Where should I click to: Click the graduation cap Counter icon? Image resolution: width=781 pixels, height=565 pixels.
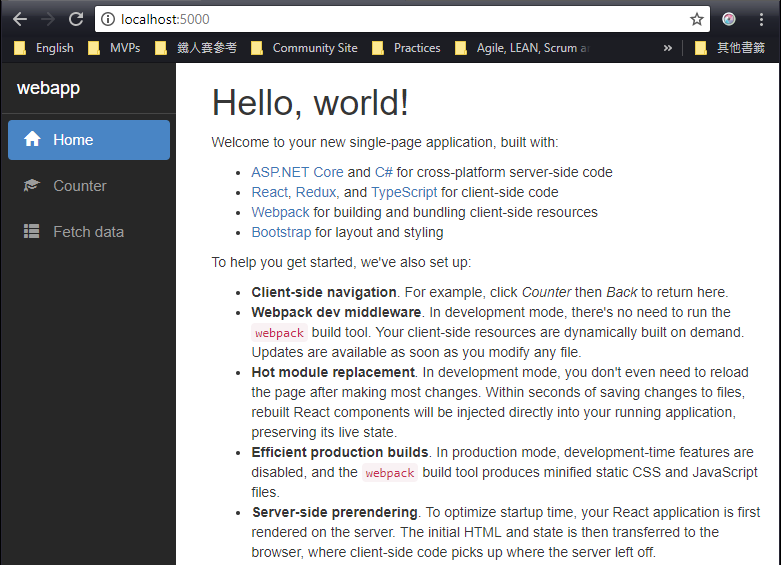(x=32, y=186)
